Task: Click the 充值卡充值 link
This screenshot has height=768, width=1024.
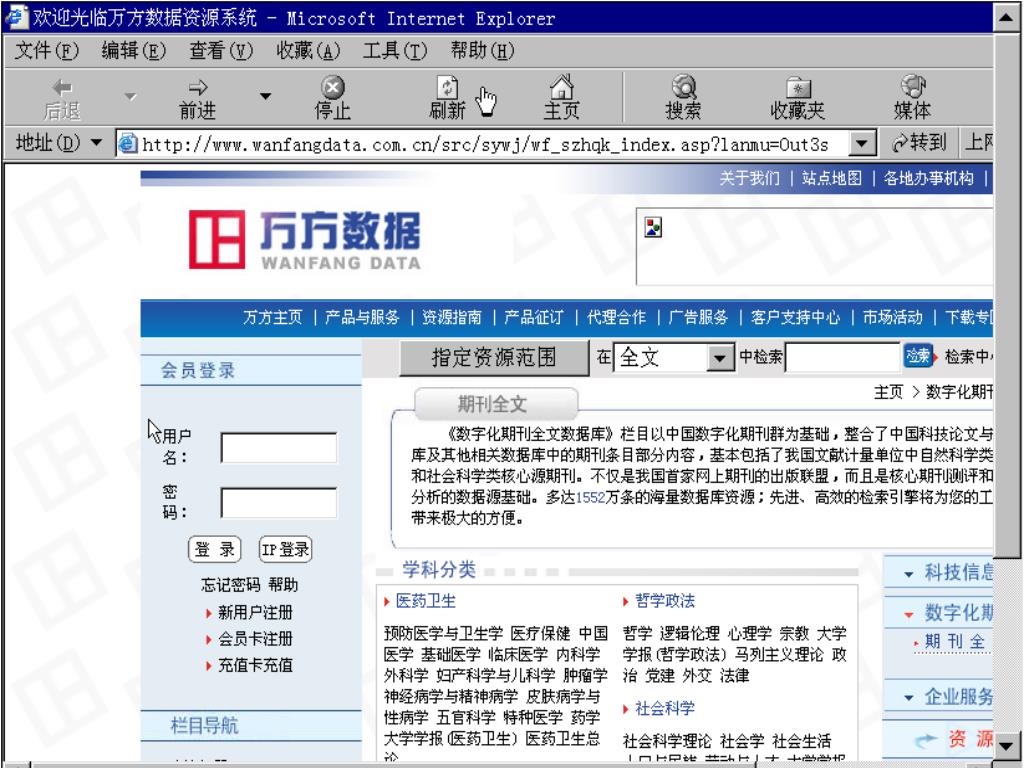Action: coord(255,665)
